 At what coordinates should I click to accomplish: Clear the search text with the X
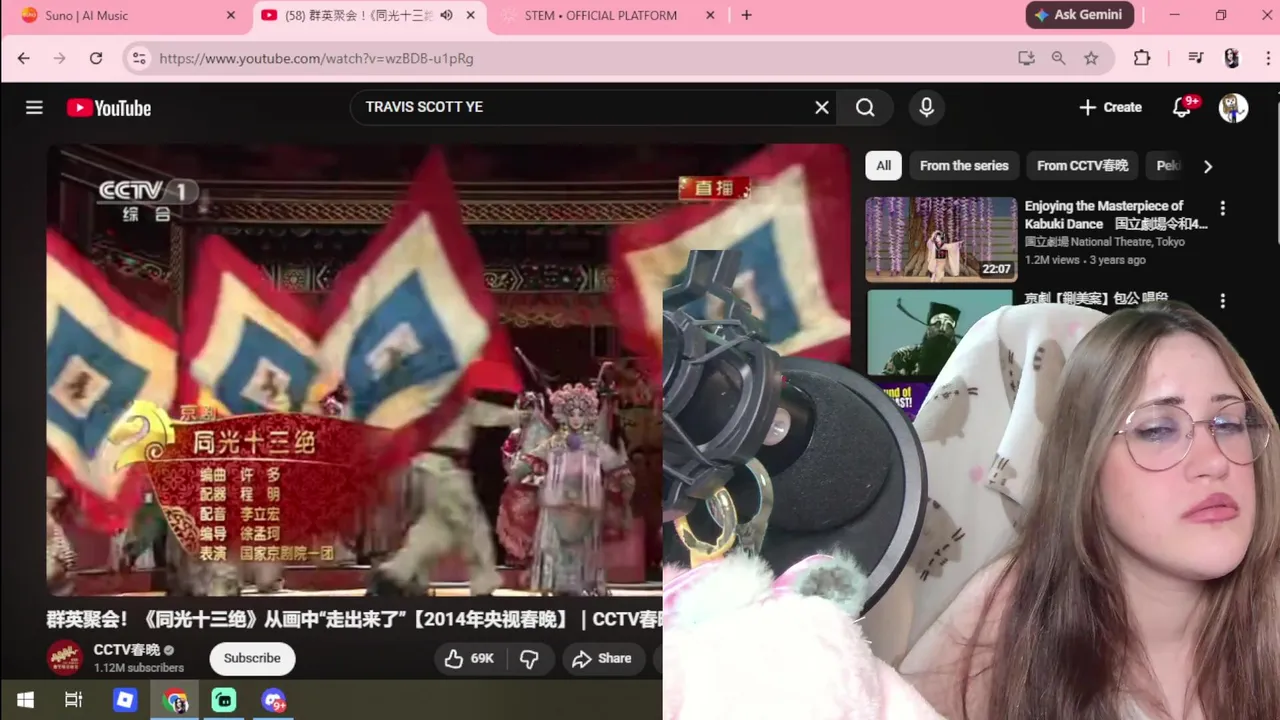[x=822, y=107]
